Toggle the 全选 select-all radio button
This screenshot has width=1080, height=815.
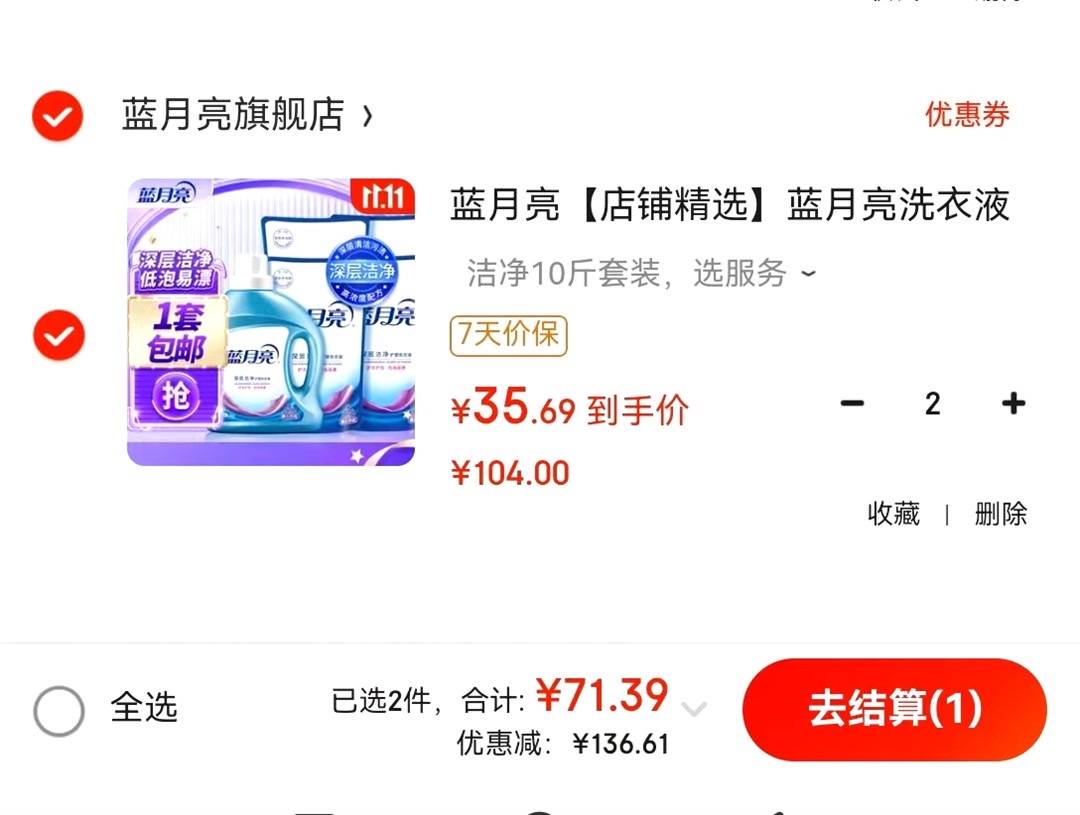[x=59, y=711]
